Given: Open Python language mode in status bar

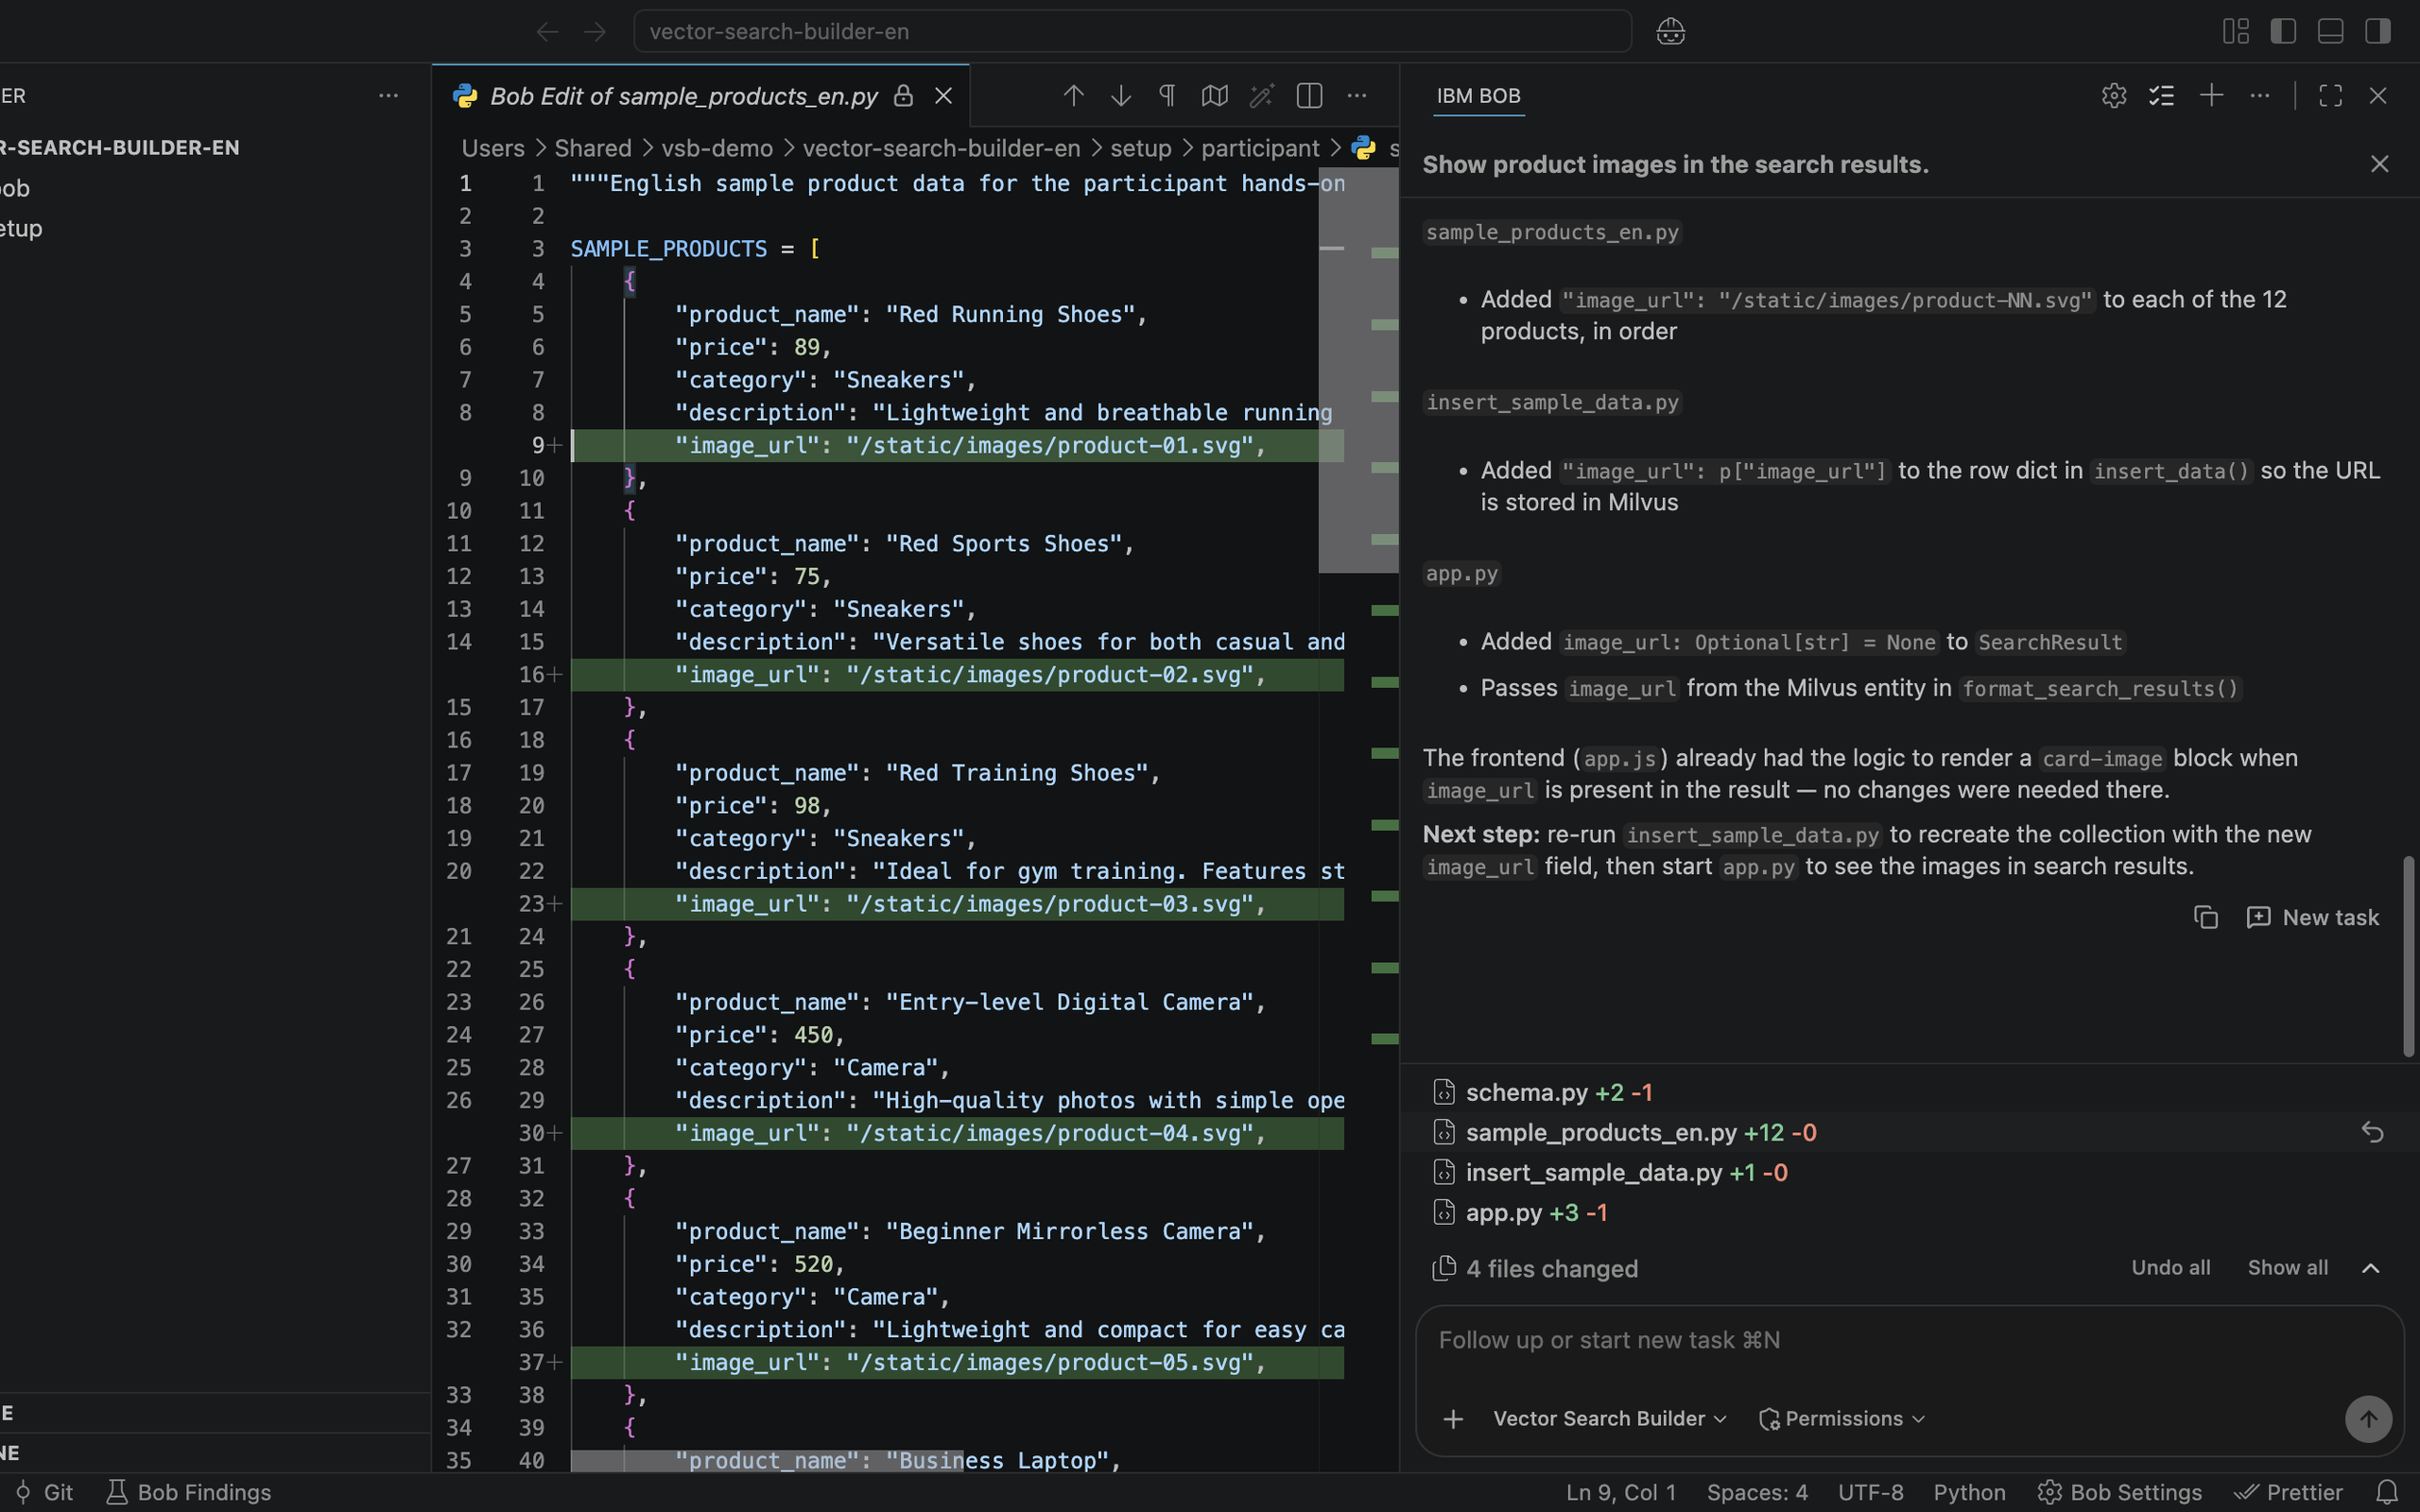Looking at the screenshot, I should tap(1969, 1492).
